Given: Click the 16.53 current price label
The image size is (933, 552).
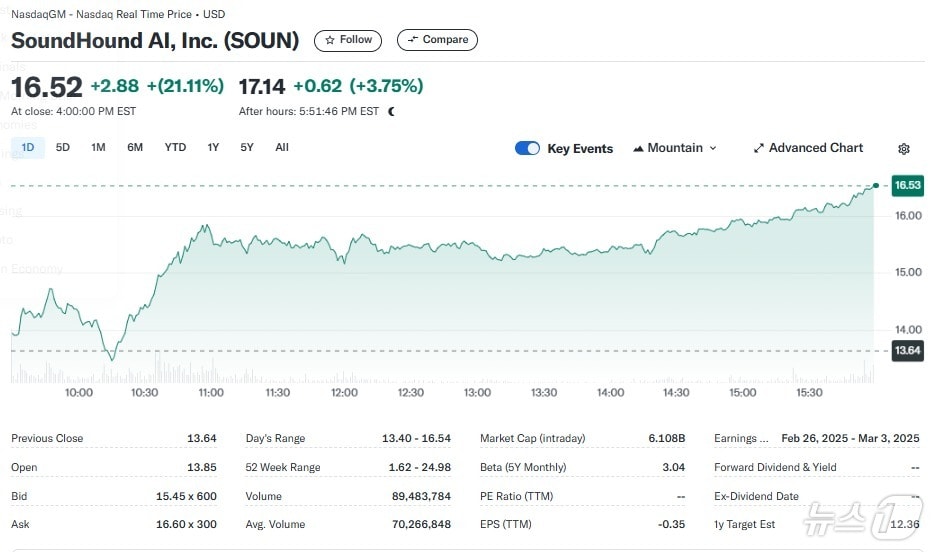Looking at the screenshot, I should [x=907, y=185].
